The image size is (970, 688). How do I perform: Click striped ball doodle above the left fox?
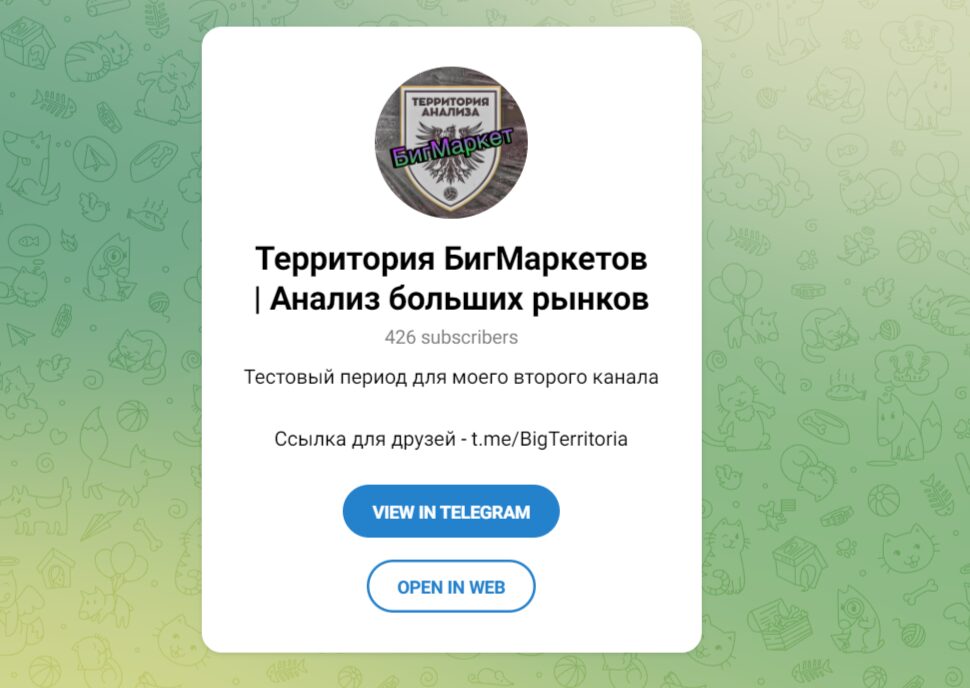[133, 416]
